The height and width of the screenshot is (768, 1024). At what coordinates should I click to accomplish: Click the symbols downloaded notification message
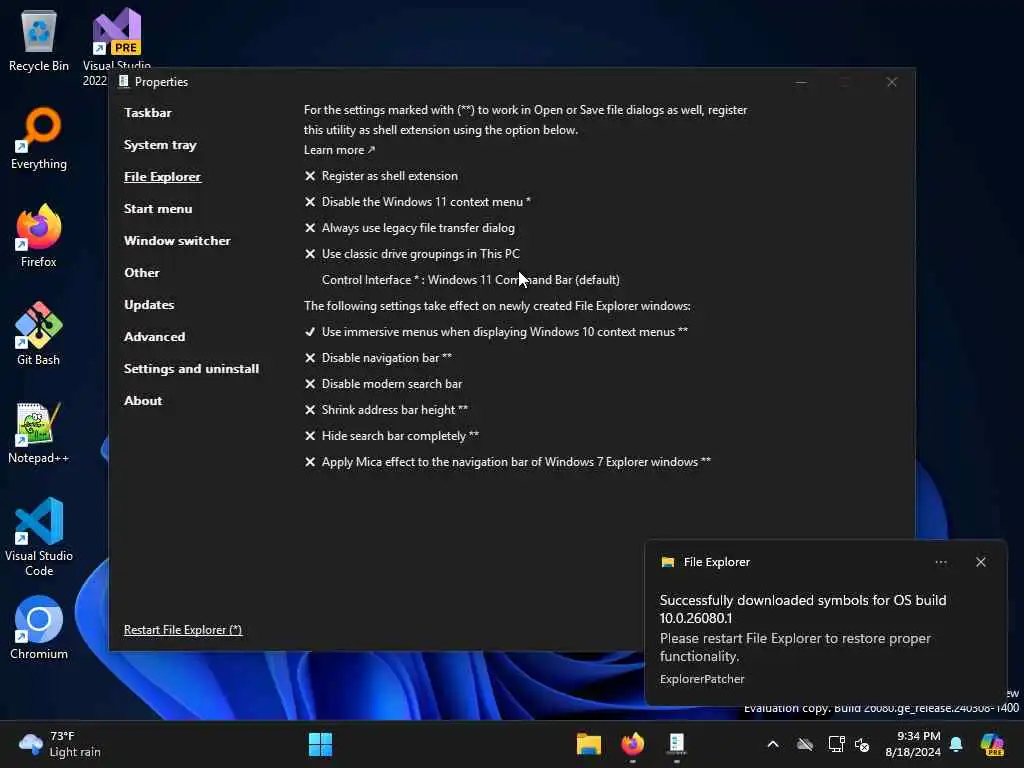click(803, 609)
